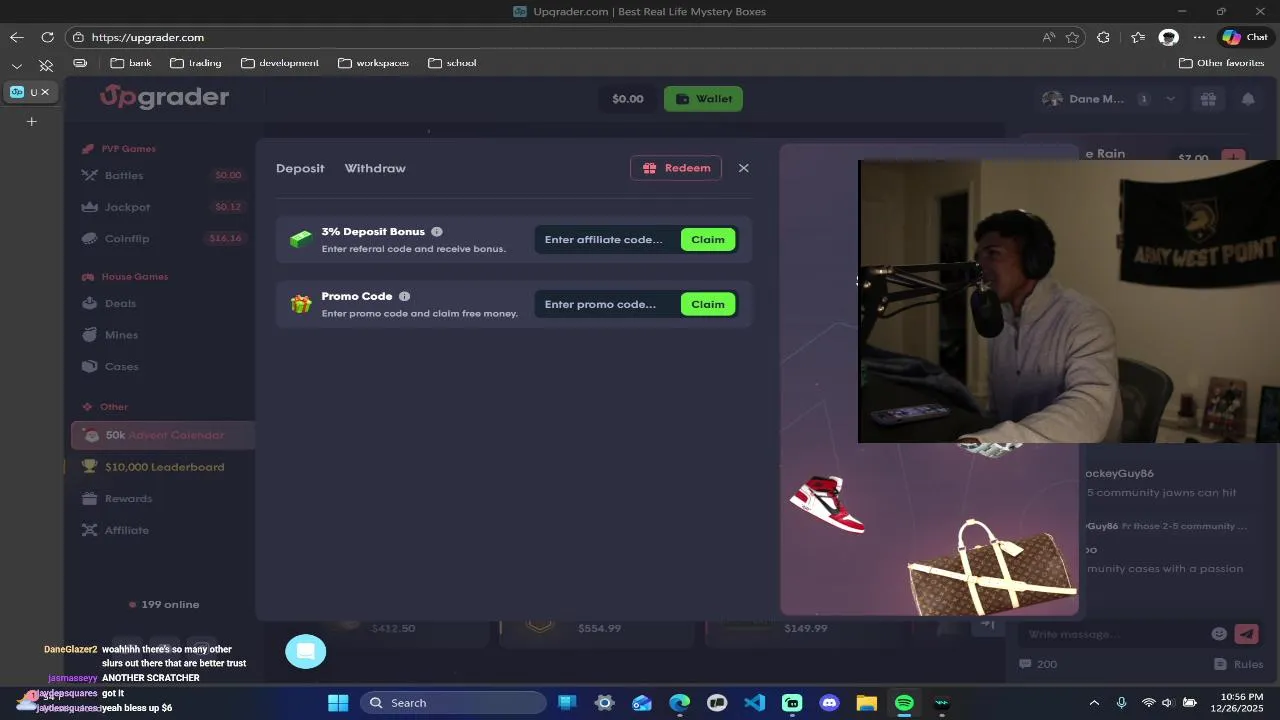1280x720 pixels.
Task: Go back with browser back arrow
Action: click(x=17, y=37)
